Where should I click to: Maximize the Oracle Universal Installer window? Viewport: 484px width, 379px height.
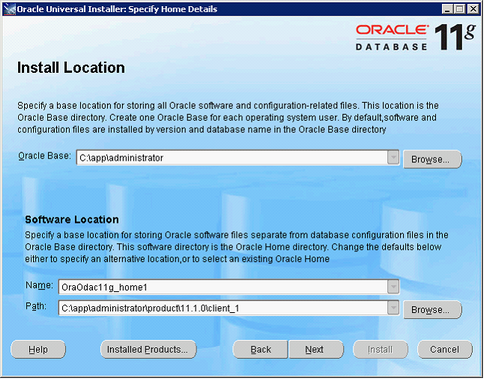click(460, 9)
